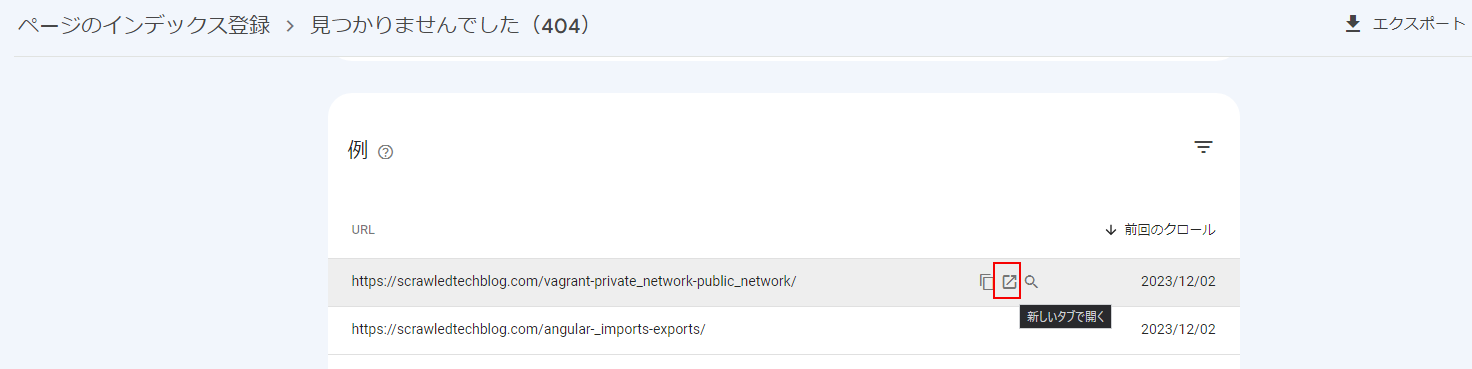The height and width of the screenshot is (369, 1472).
Task: Select the vagrant-private_network-public_network URL row
Action: pos(784,282)
